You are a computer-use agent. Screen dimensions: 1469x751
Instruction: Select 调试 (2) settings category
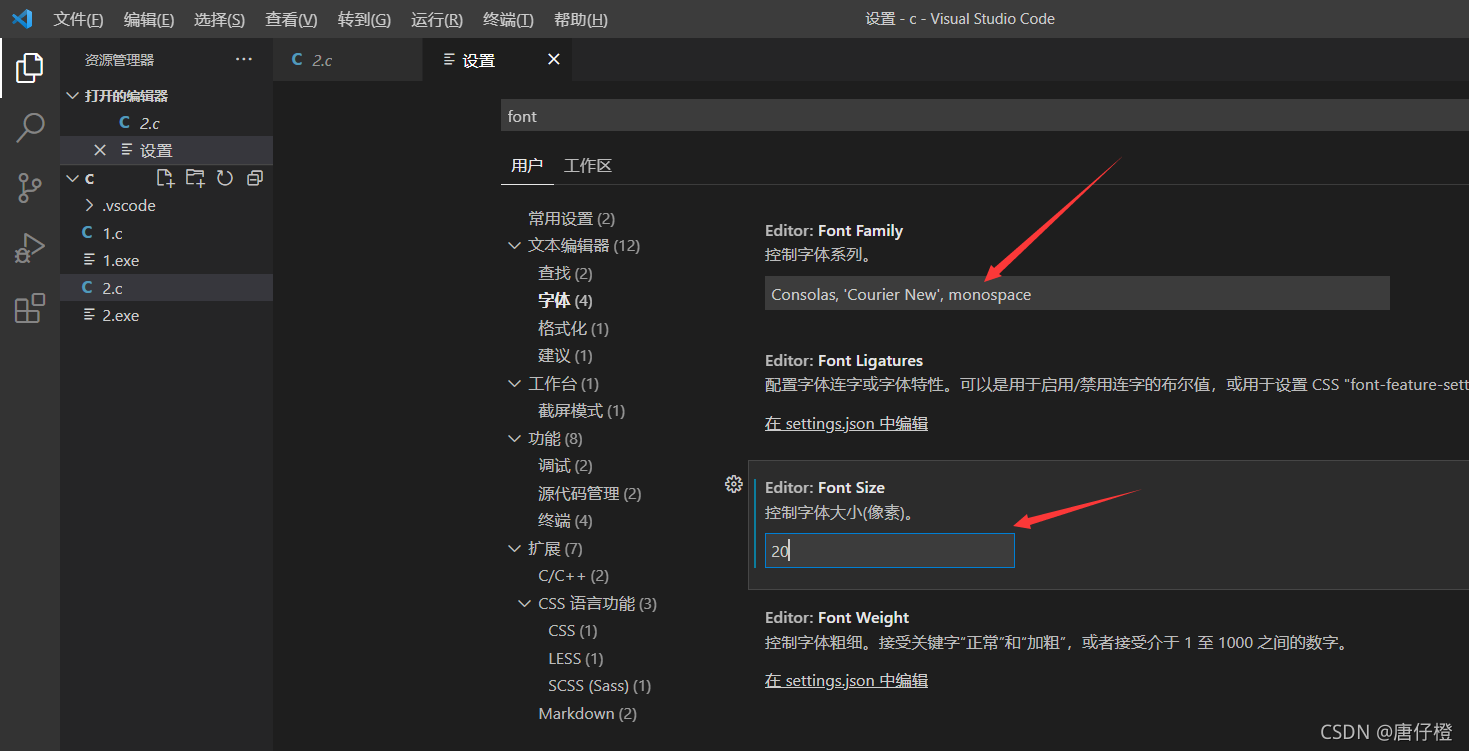click(565, 466)
